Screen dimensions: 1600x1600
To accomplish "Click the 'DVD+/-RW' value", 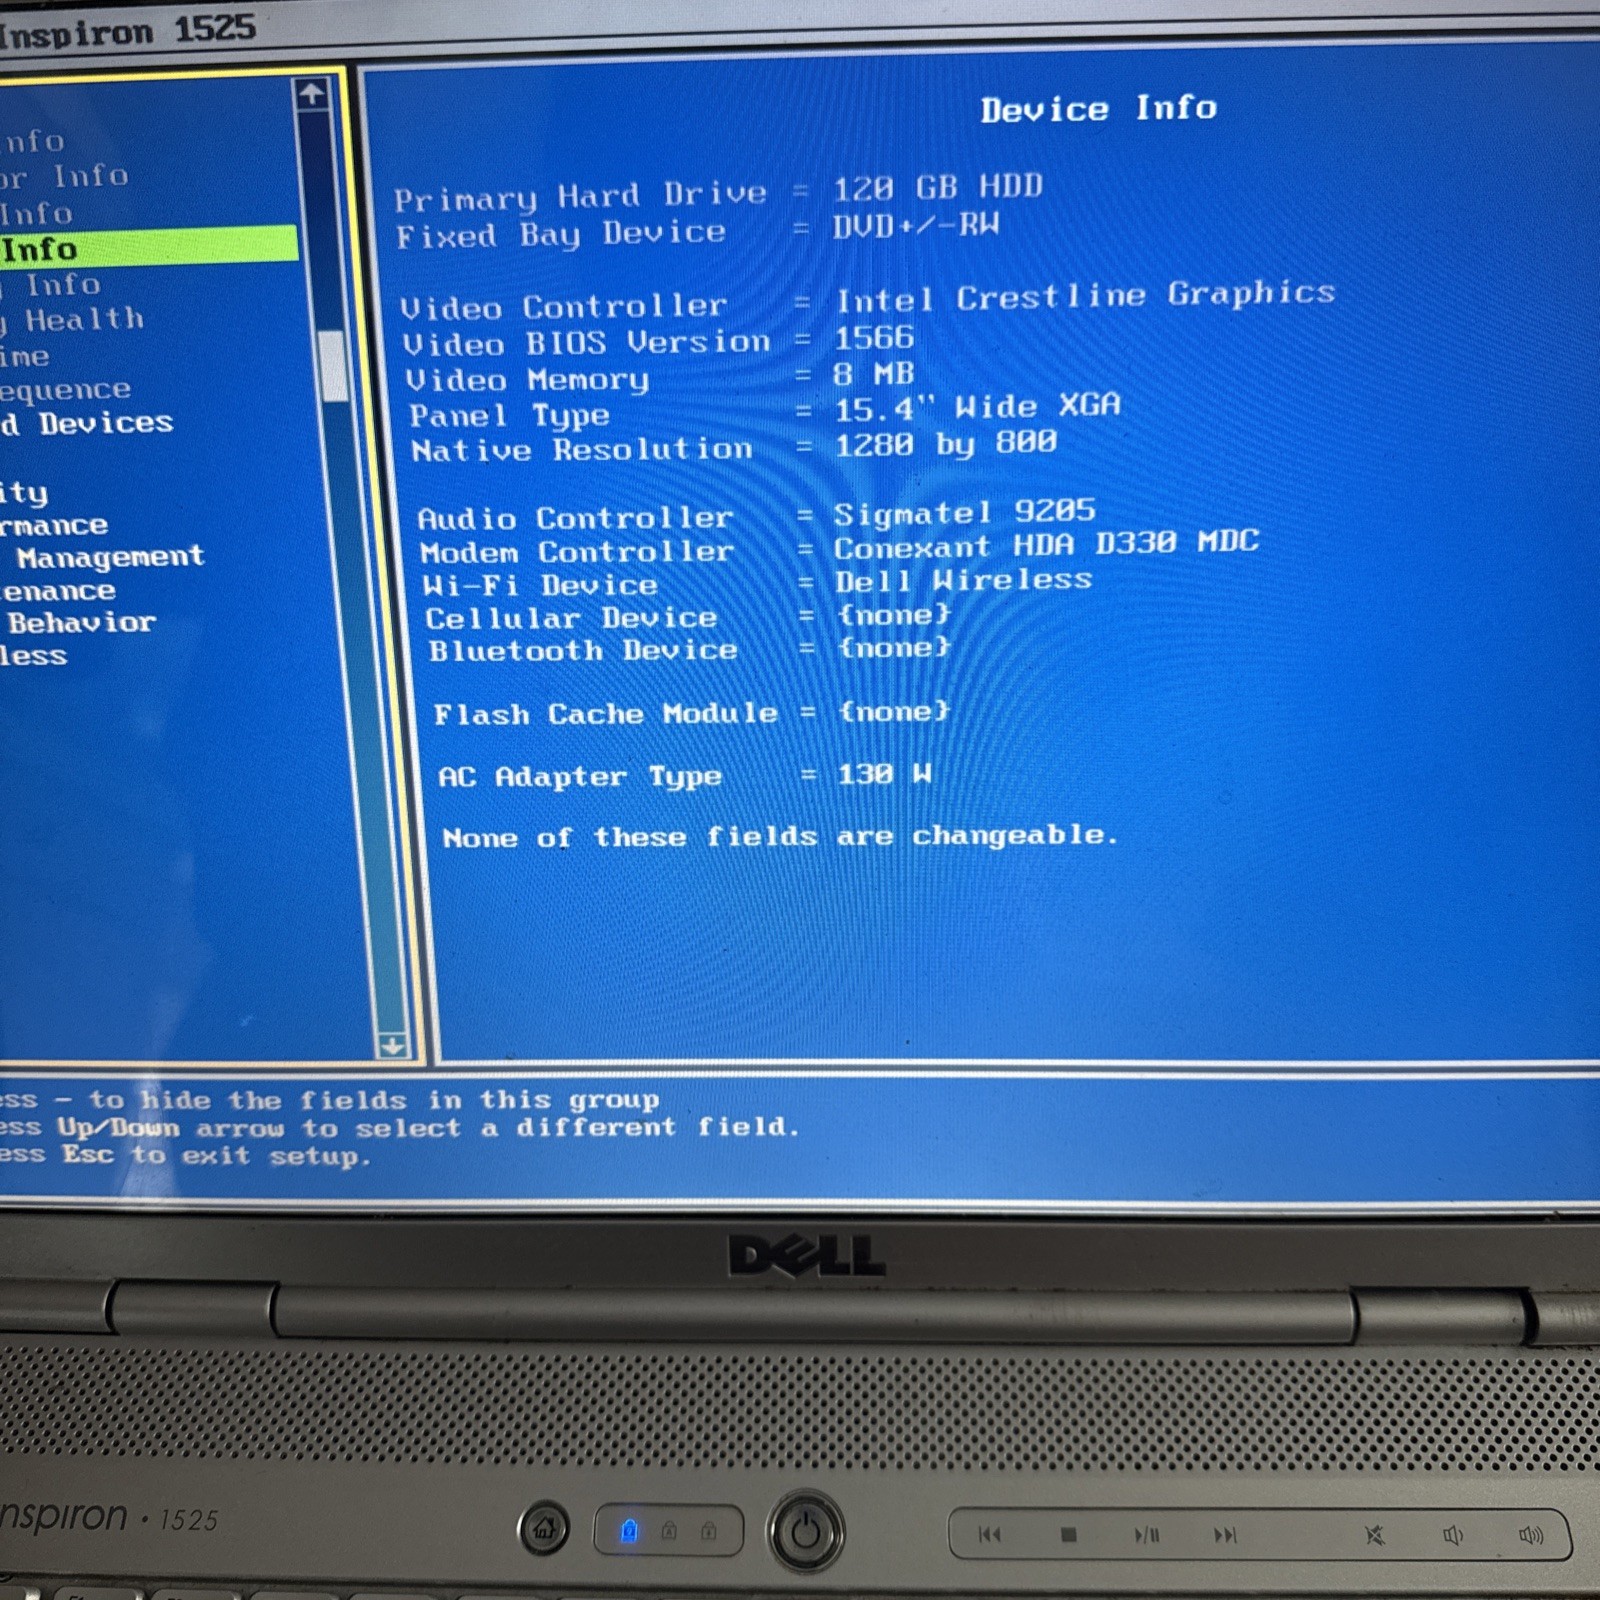I will coord(916,225).
